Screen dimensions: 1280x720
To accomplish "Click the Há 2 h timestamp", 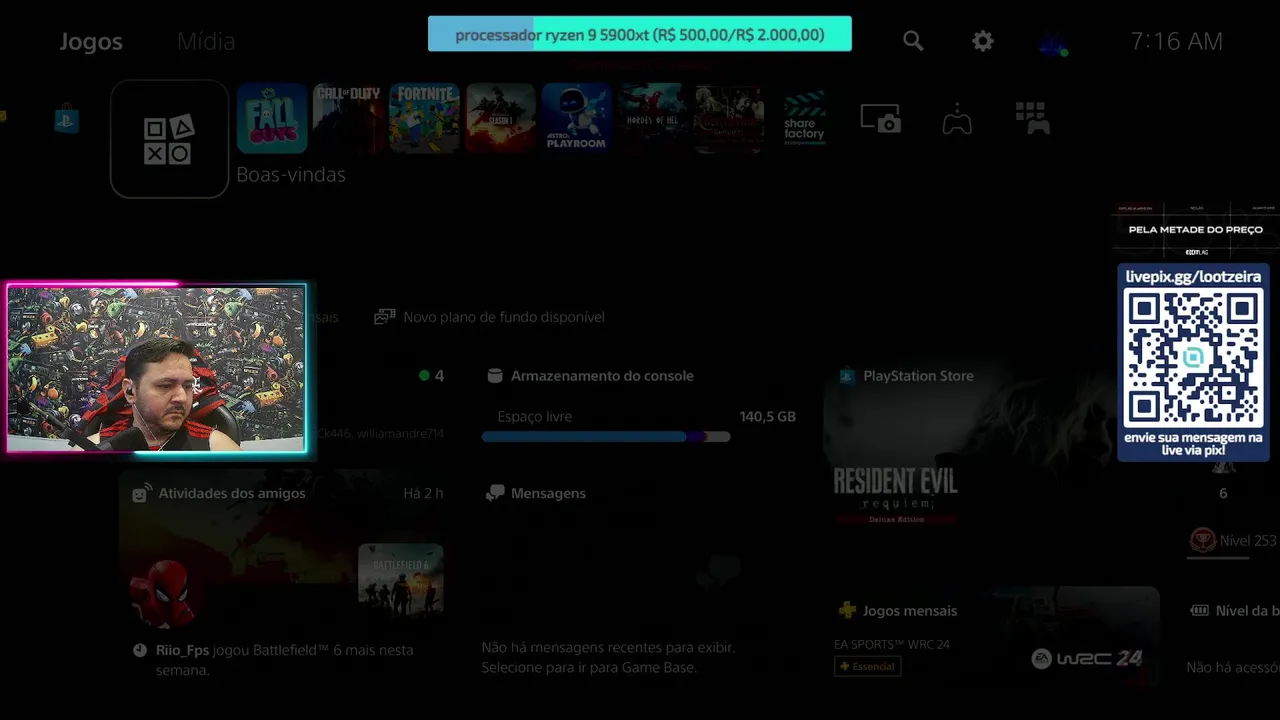I will pos(423,493).
